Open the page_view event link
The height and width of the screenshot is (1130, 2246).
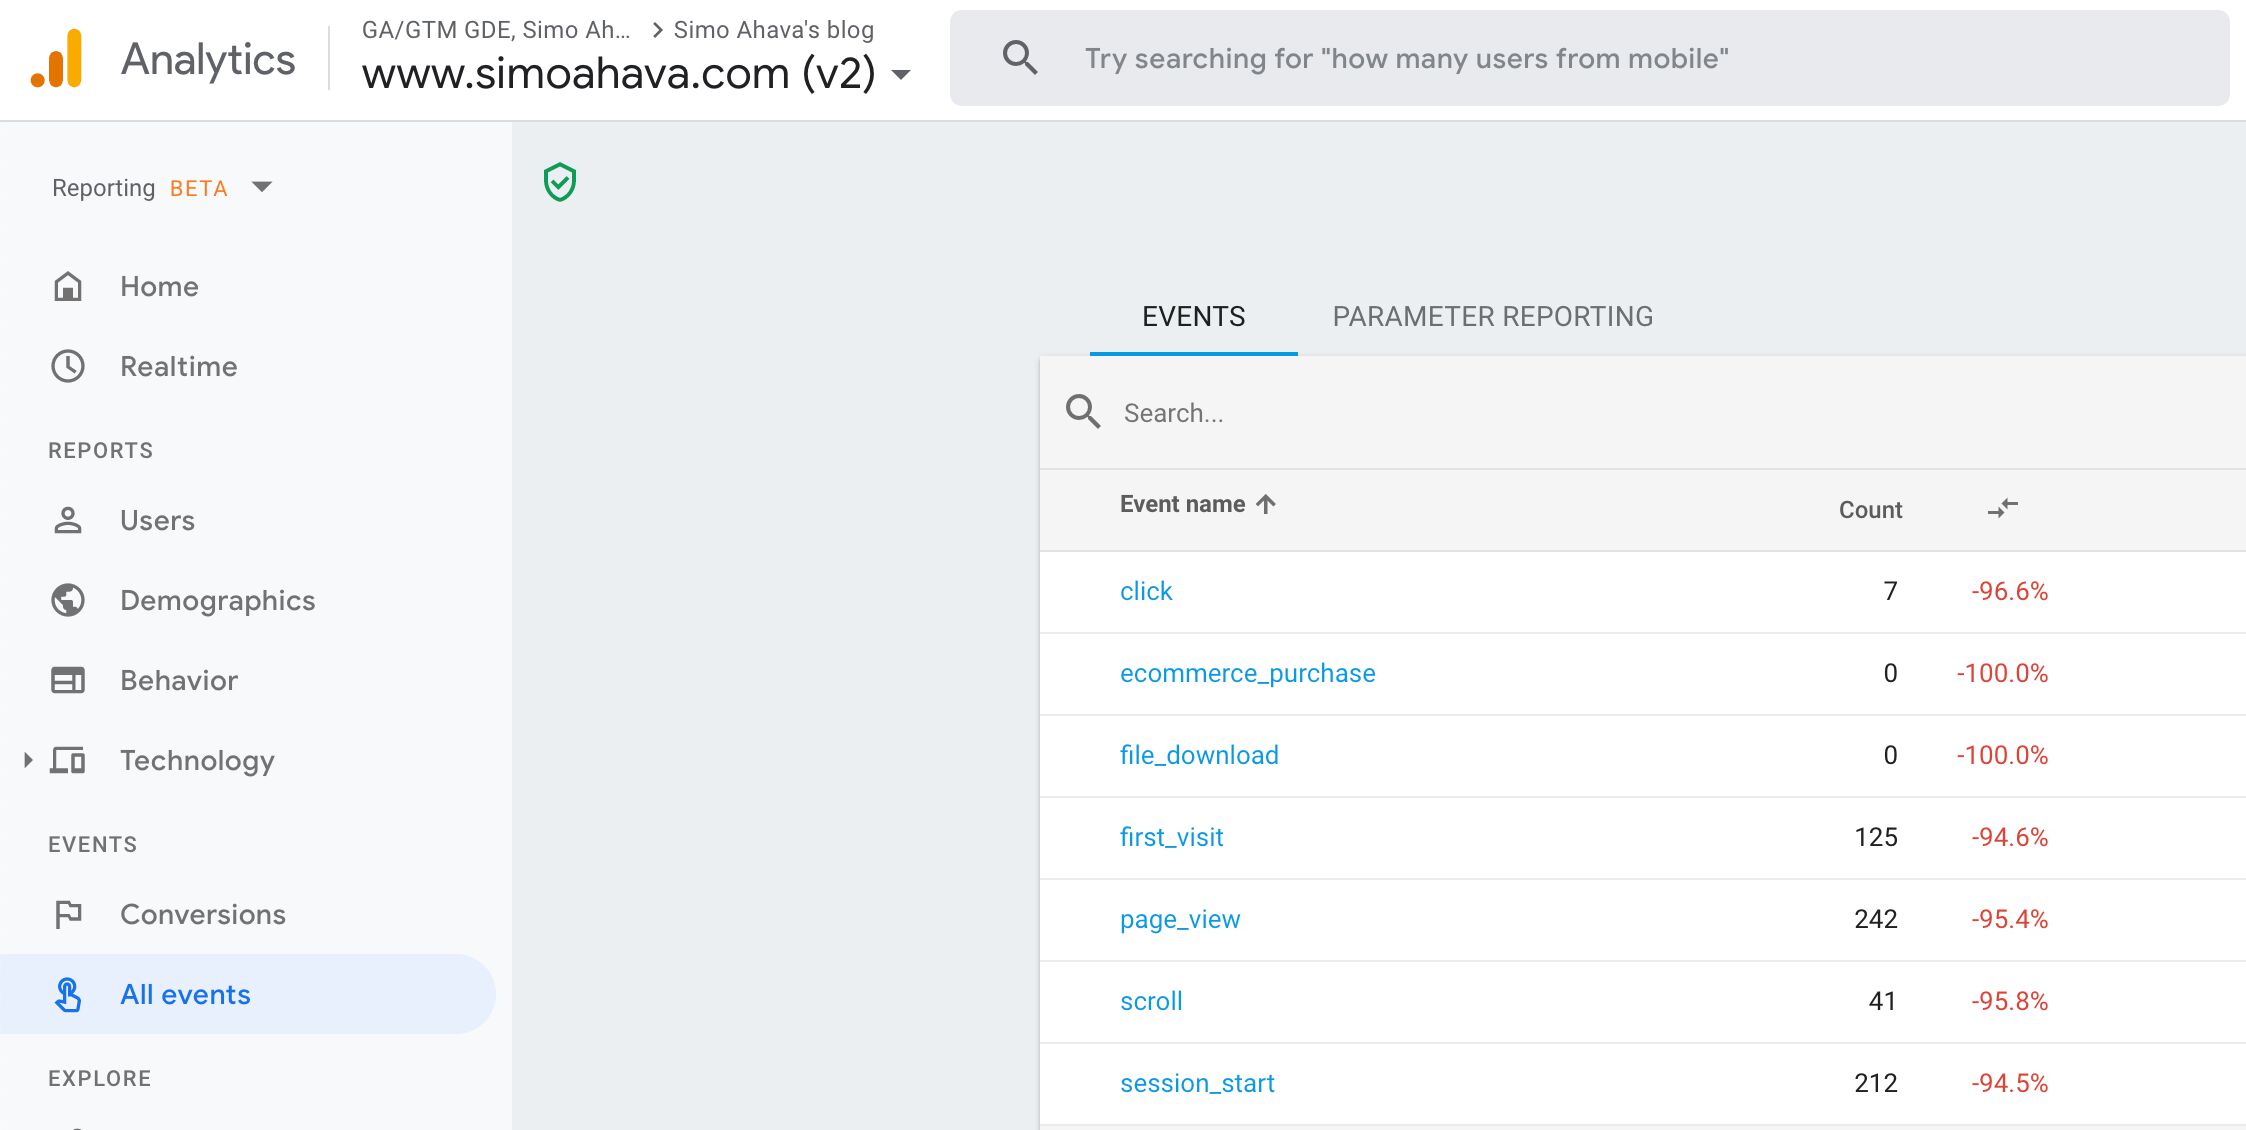pos(1180,919)
